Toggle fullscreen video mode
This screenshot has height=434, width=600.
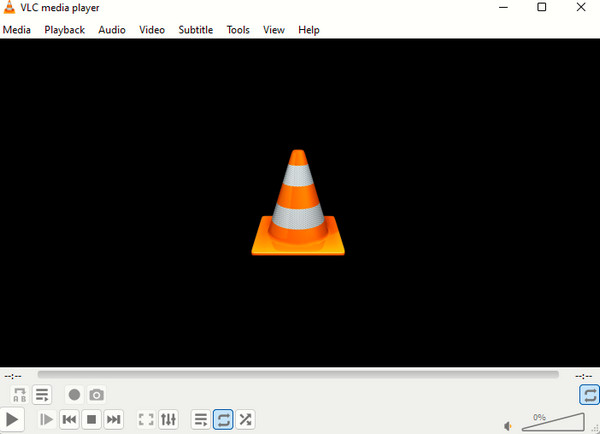coord(146,419)
